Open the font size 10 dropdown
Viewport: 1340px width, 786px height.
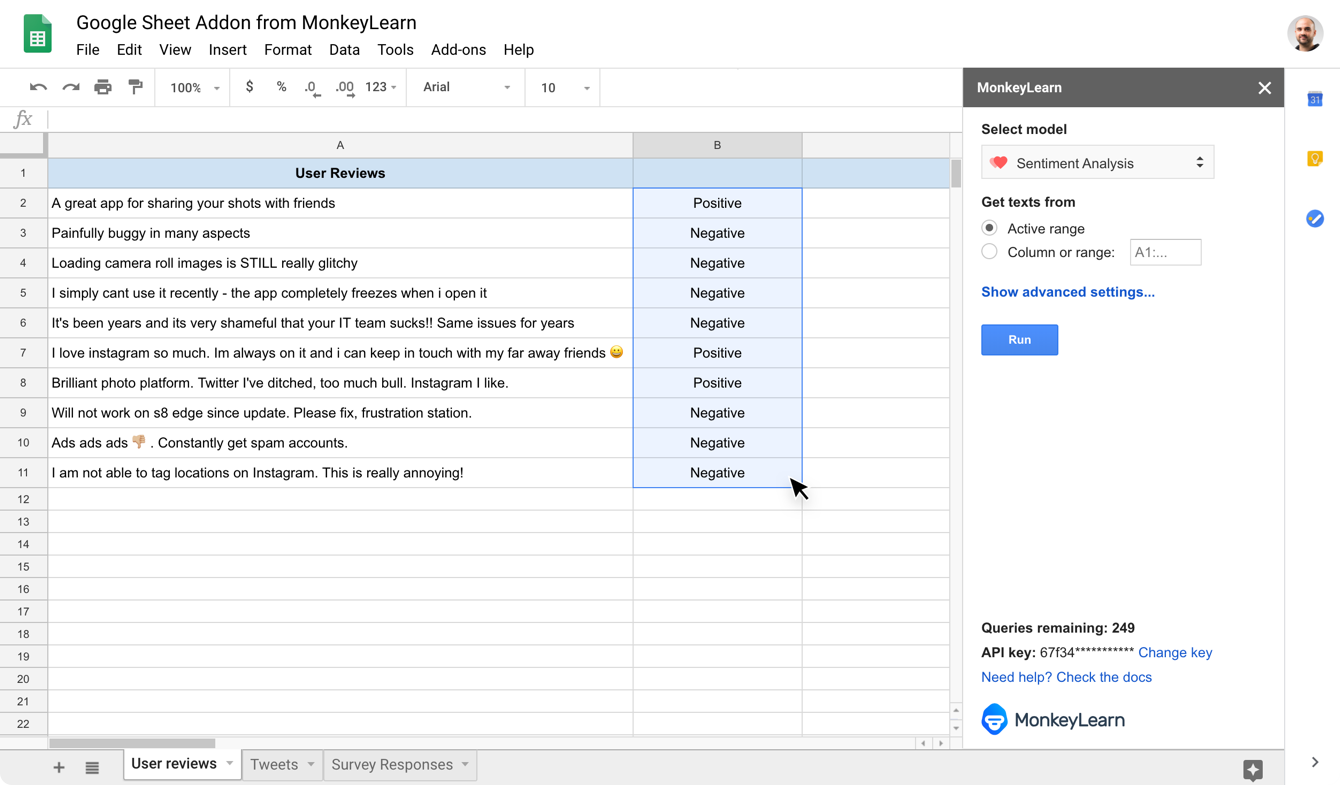(564, 88)
